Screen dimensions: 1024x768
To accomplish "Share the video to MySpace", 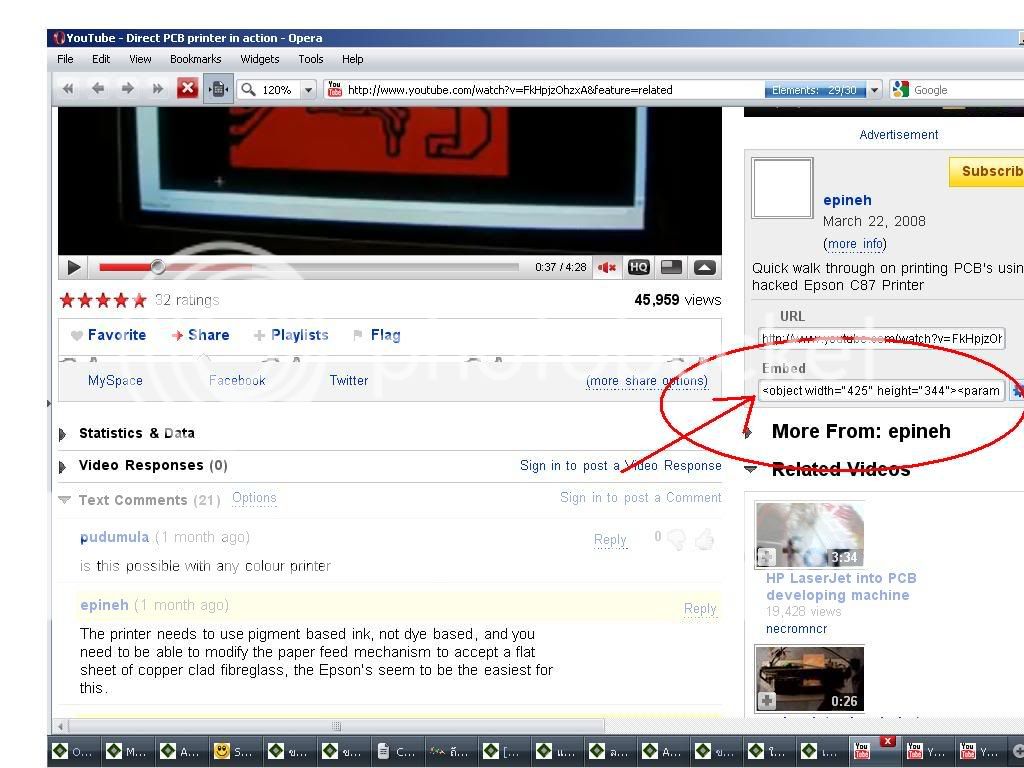I will (115, 380).
